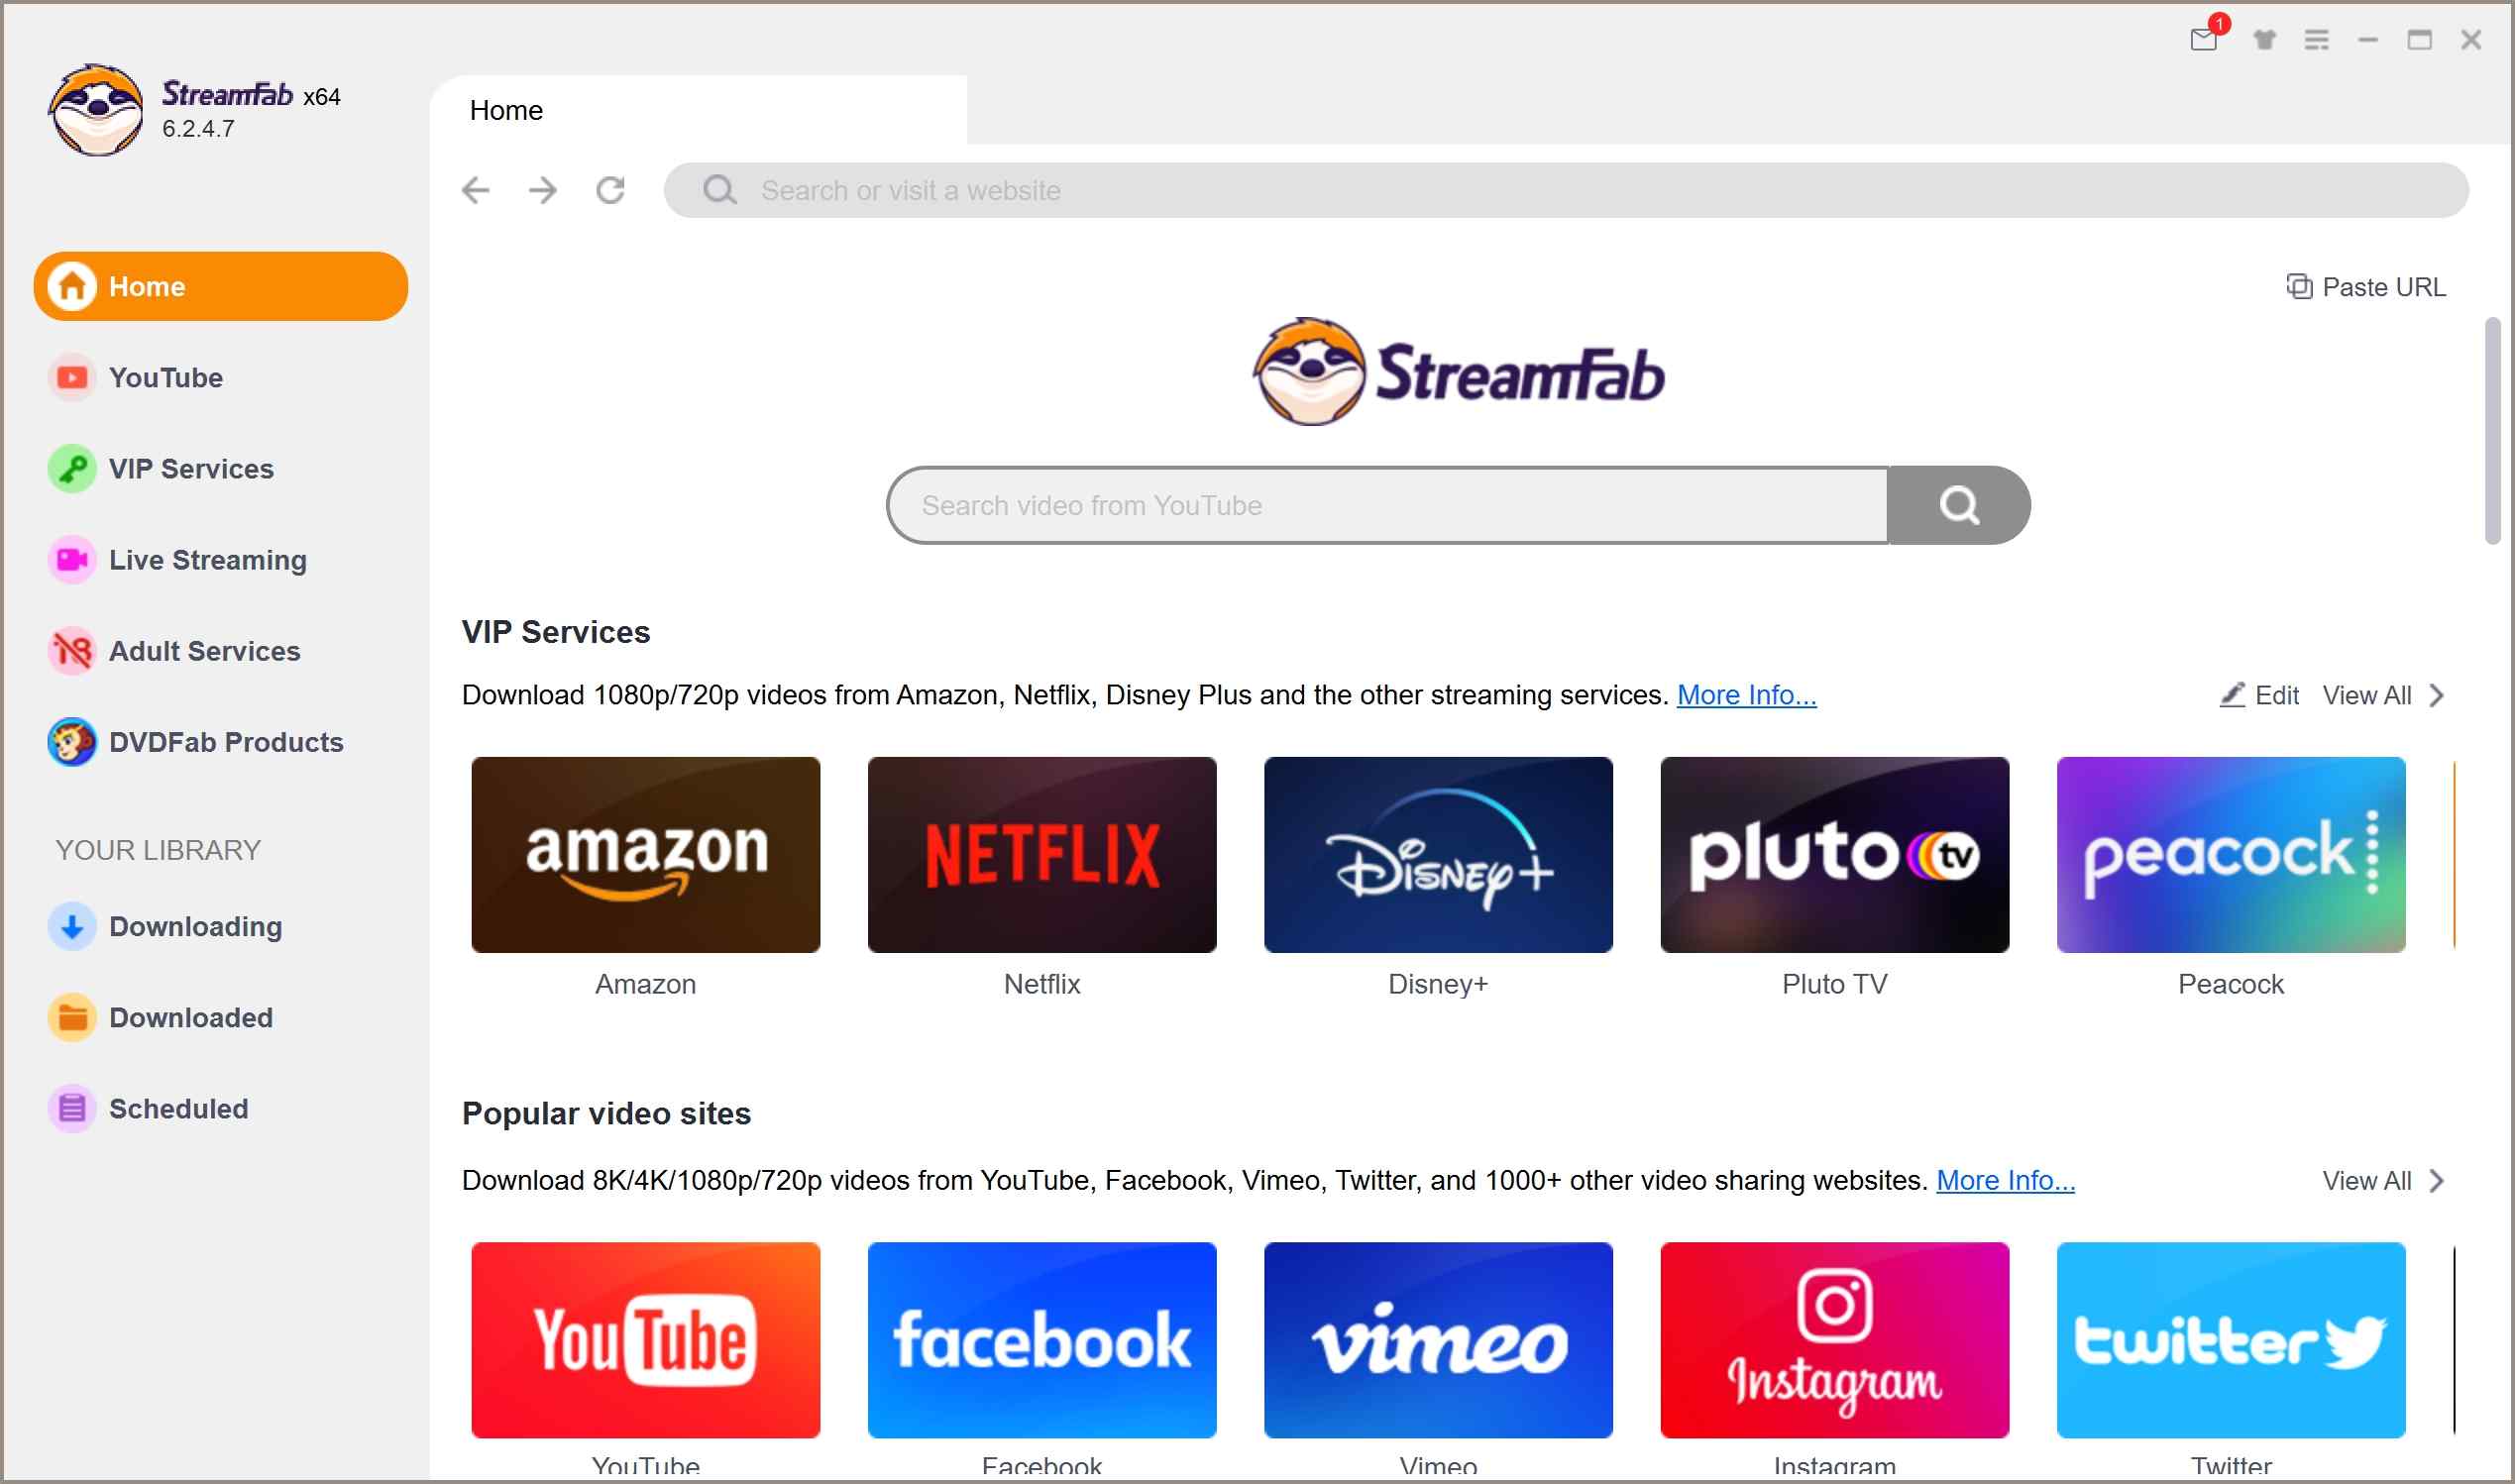Click Edit for VIP Services
This screenshot has width=2515, height=1484.
pos(2259,695)
